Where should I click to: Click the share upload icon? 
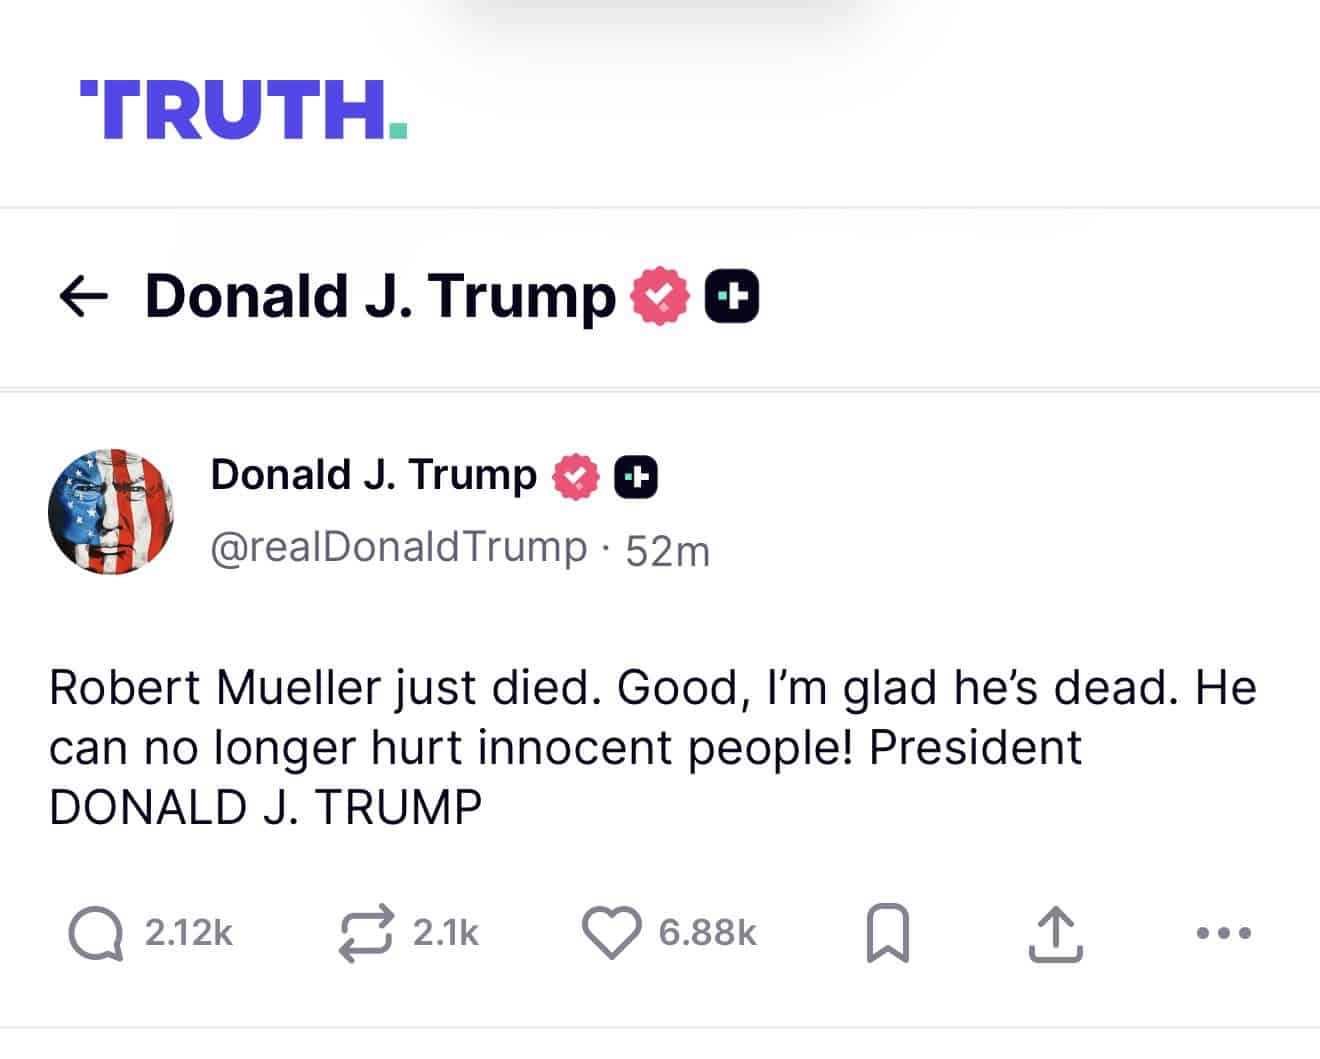click(x=1055, y=933)
